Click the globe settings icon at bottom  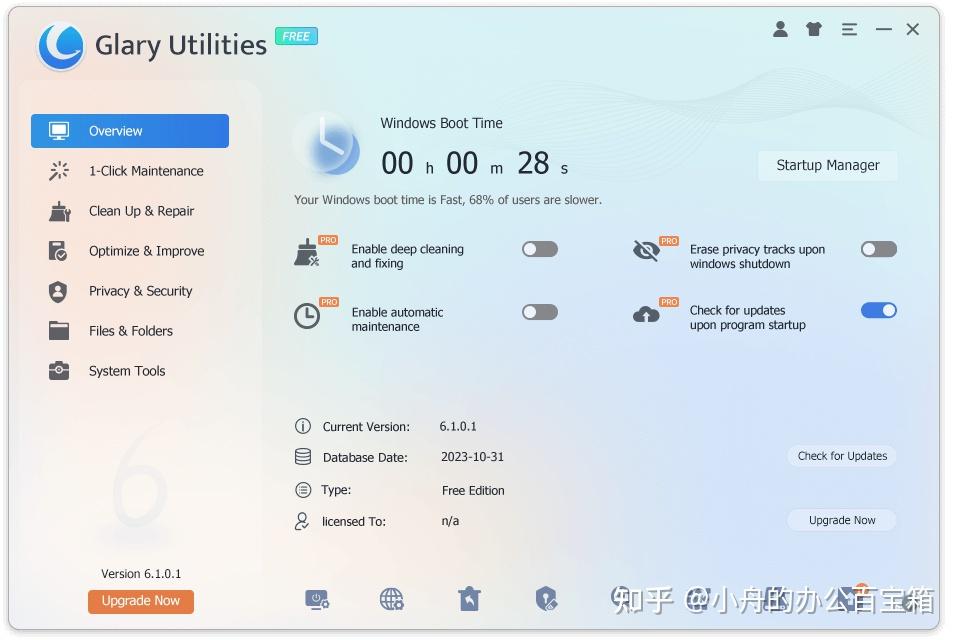392,598
